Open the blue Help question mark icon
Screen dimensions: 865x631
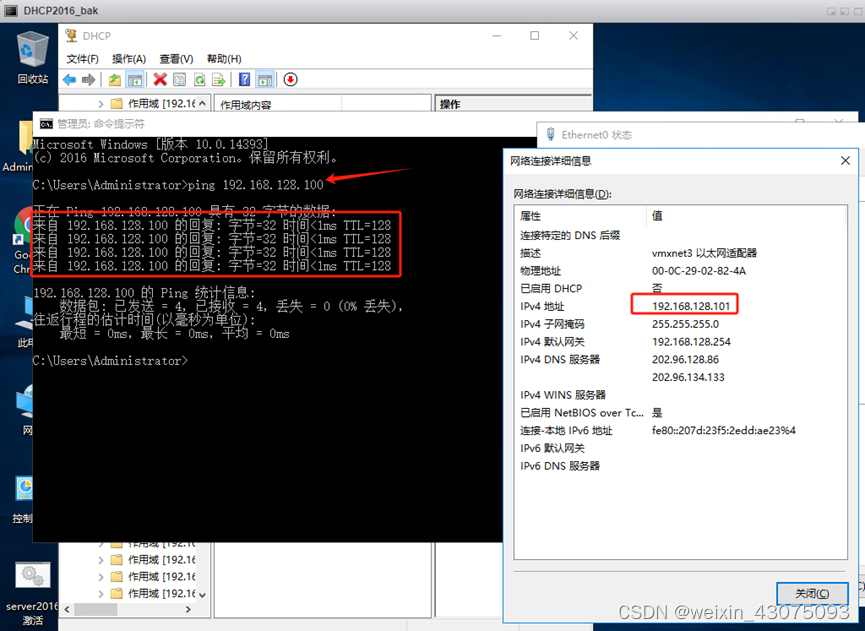point(244,80)
